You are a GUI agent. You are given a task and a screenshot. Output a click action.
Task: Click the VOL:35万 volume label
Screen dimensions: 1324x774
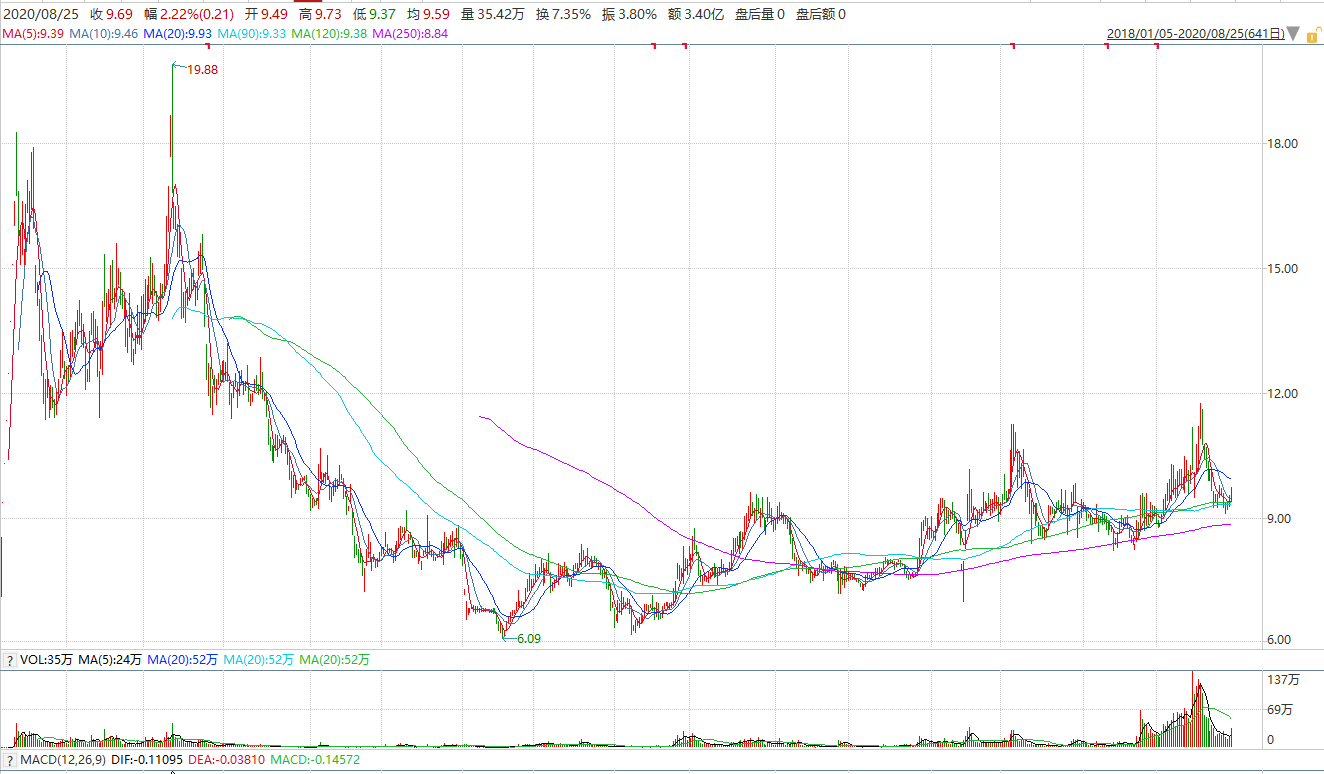tap(44, 660)
